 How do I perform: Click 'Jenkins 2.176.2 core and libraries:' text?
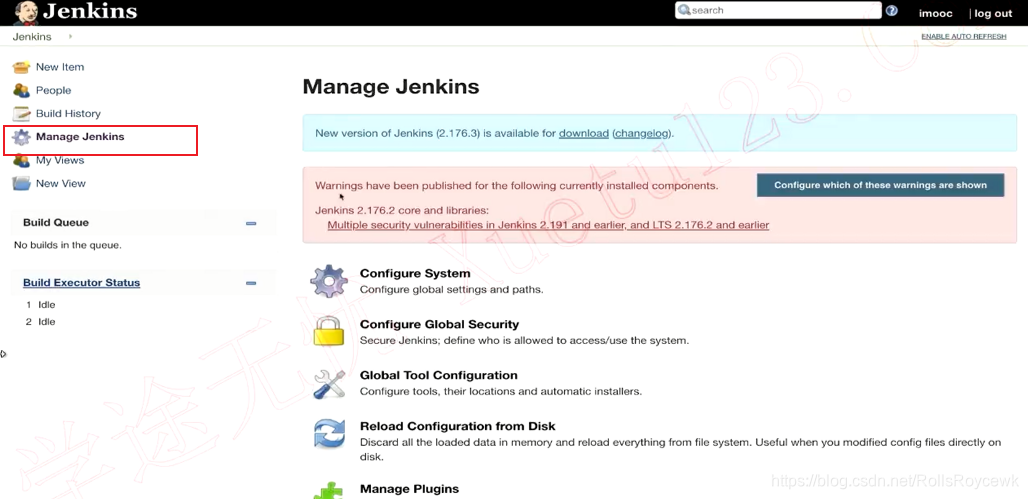pyautogui.click(x=402, y=211)
